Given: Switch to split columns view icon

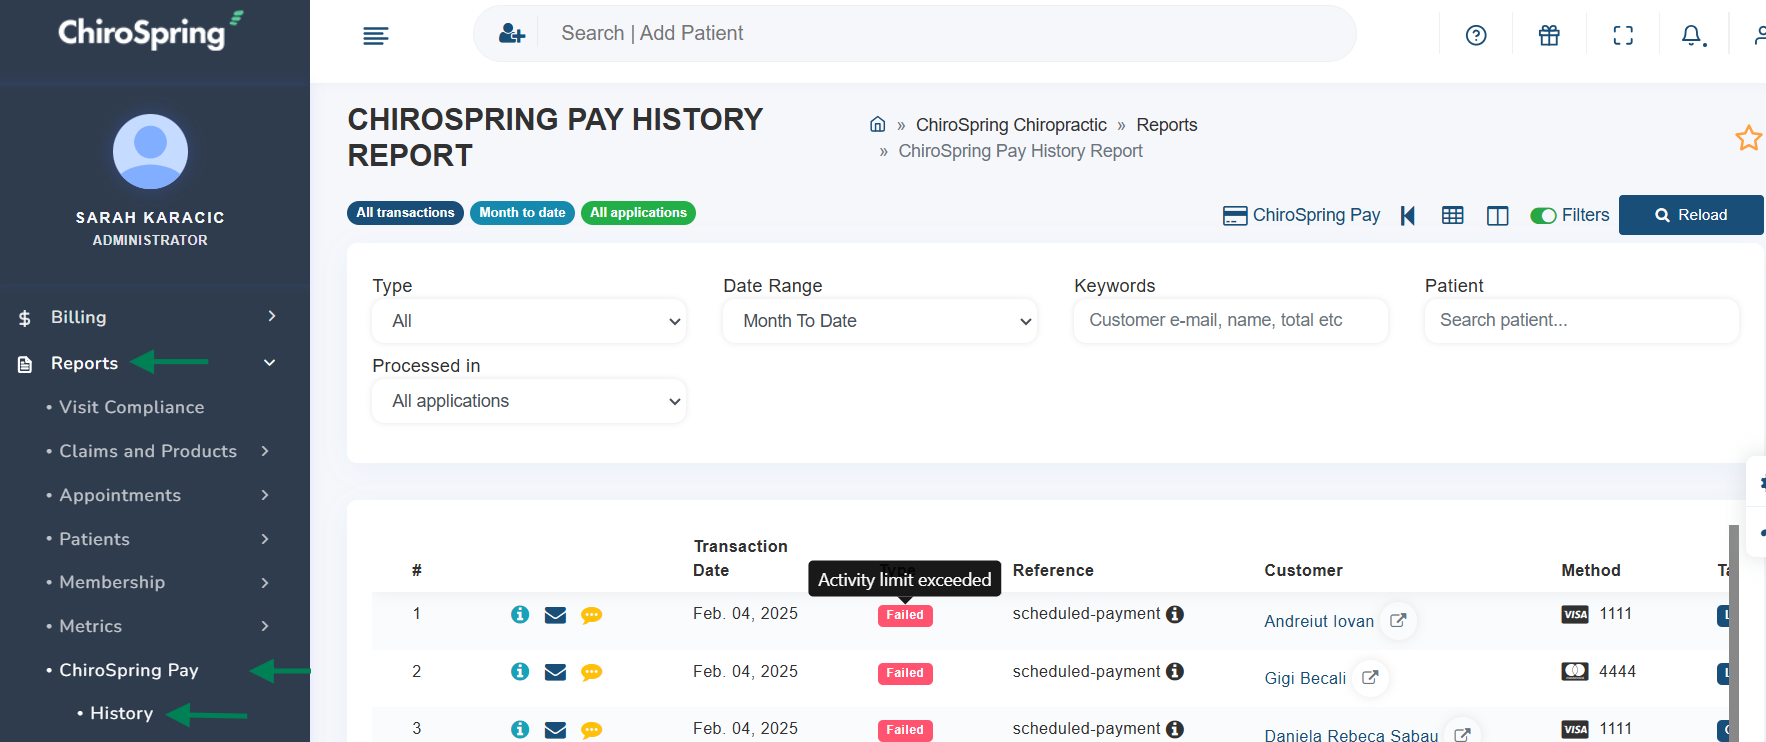Looking at the screenshot, I should pyautogui.click(x=1497, y=216).
